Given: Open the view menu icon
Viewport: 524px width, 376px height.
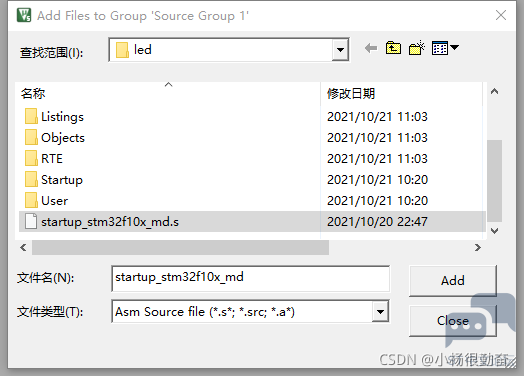Looking at the screenshot, I should [445, 48].
